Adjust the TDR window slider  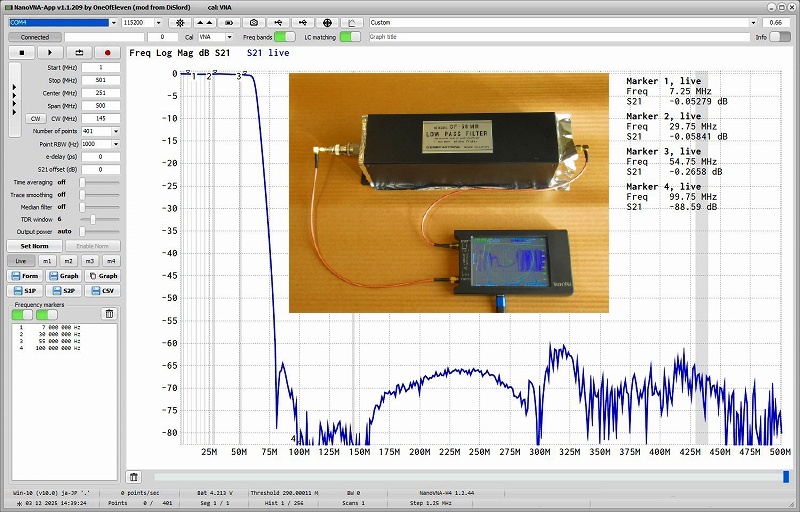pyautogui.click(x=93, y=219)
